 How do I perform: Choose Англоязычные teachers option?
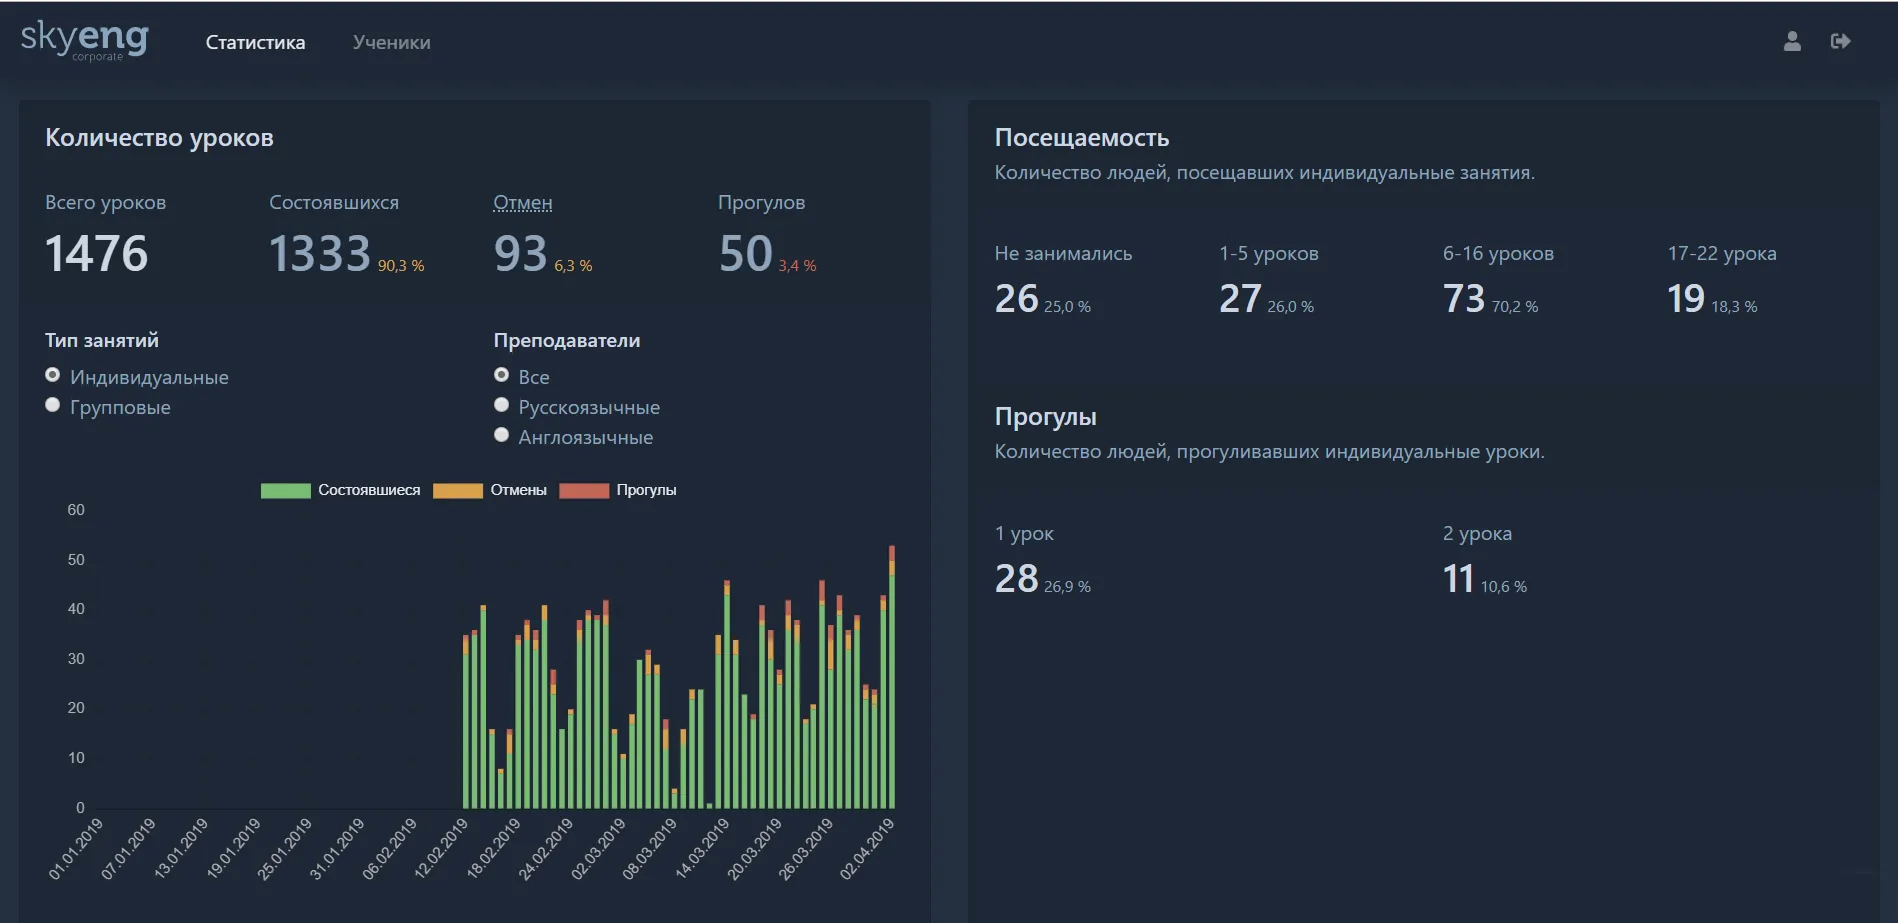pos(502,435)
